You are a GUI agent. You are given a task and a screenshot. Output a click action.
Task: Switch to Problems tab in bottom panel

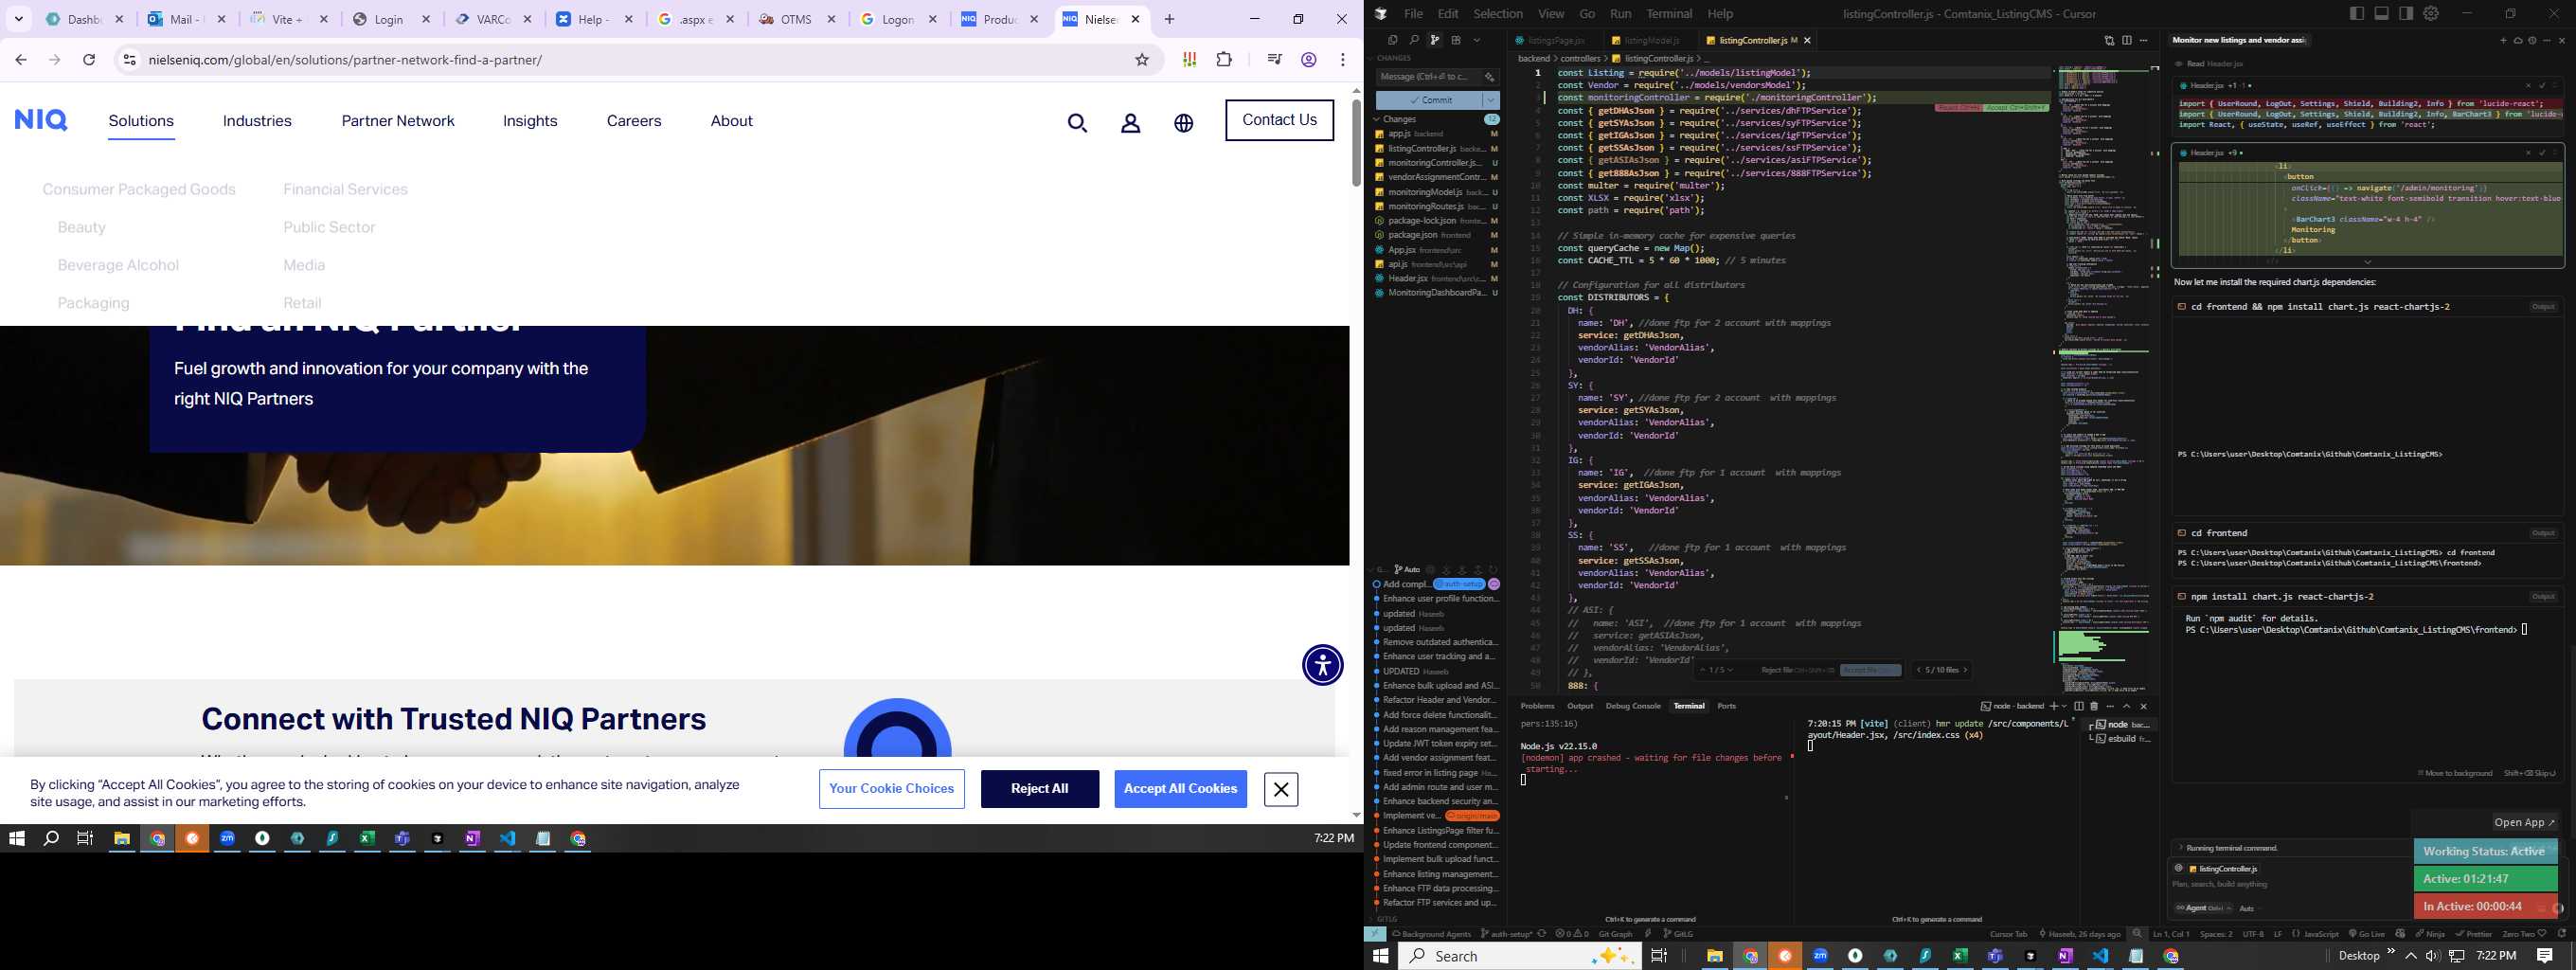click(1537, 706)
